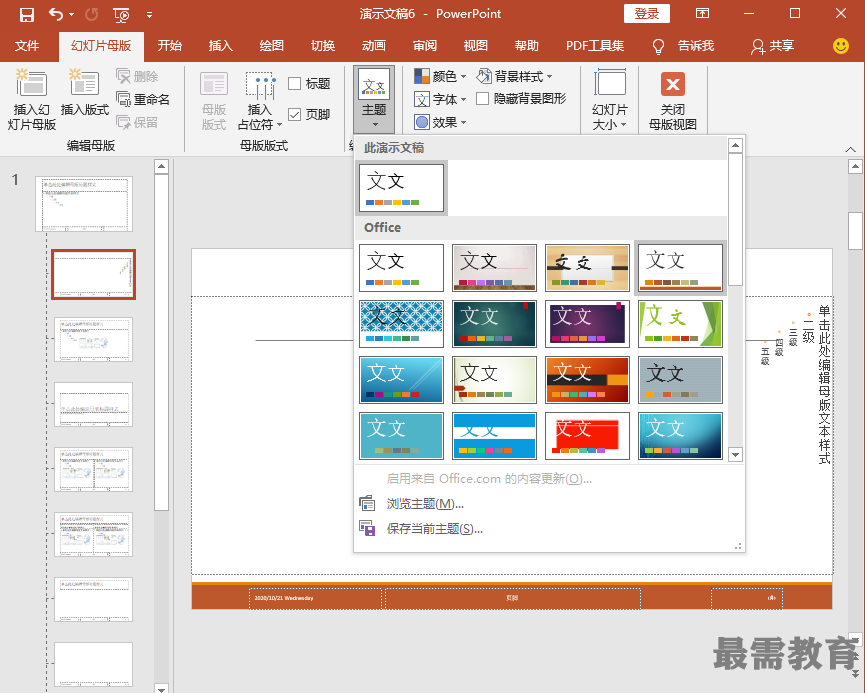This screenshot has height=693, width=865.
Task: Click the theme gallery scroll-up arrow
Action: coord(735,145)
